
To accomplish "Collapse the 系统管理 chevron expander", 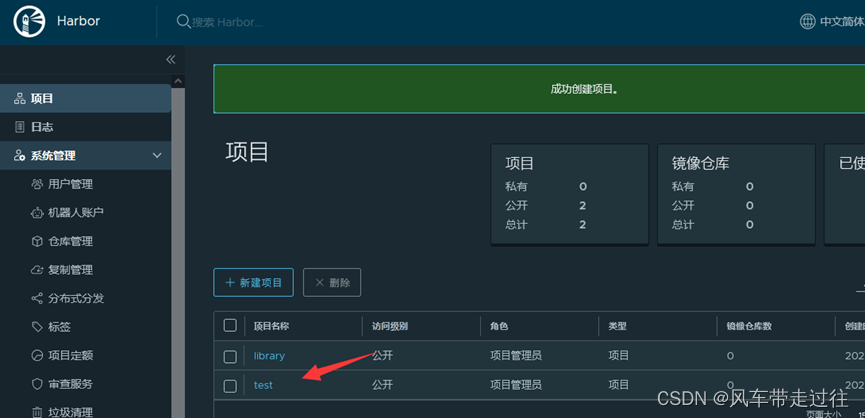I will tap(157, 156).
